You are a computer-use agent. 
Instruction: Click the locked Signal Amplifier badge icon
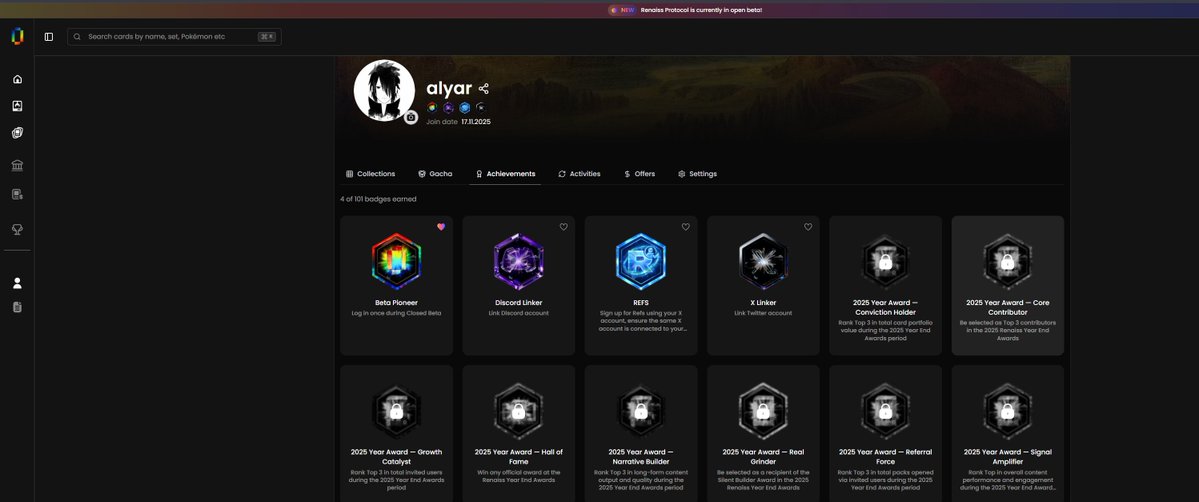click(x=1008, y=411)
